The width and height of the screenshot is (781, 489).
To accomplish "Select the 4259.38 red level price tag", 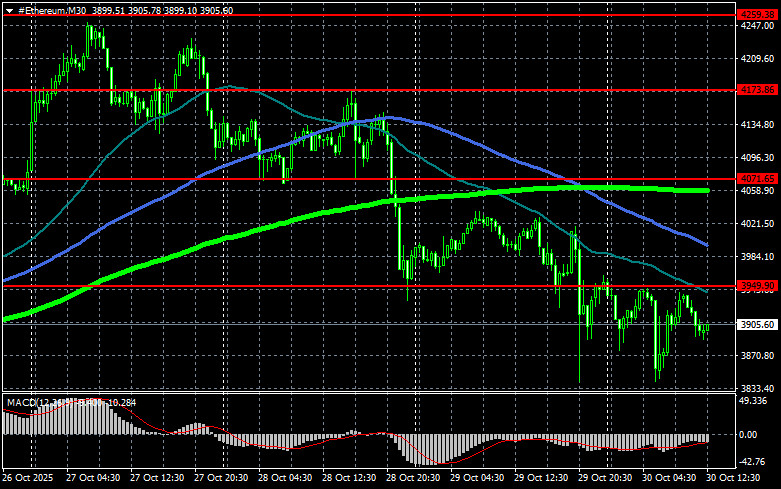I will [x=758, y=15].
